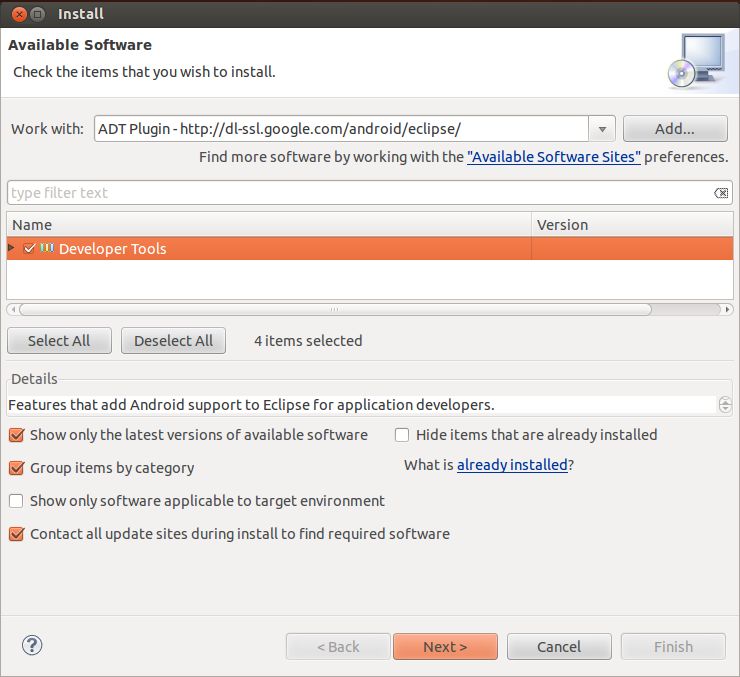Screen dimensions: 740x677
Task: Expand the Developer Tools tree node
Action: tap(12, 248)
